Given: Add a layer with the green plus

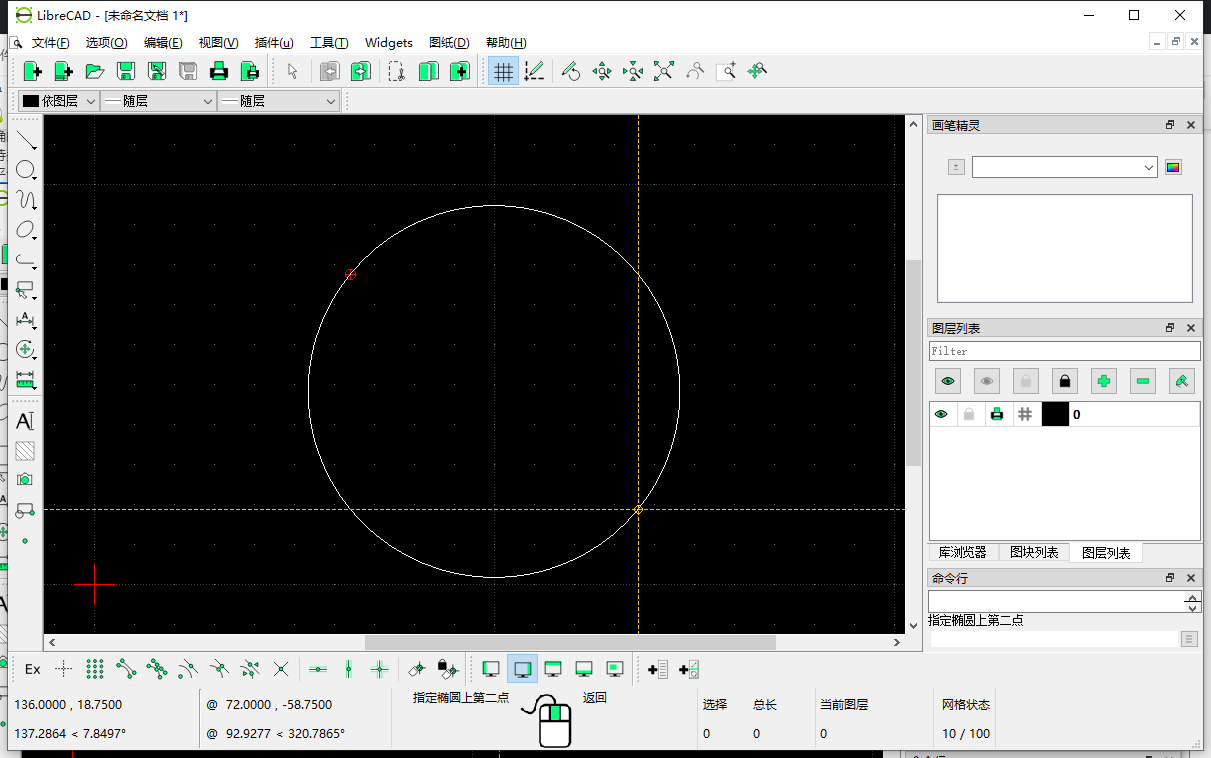Looking at the screenshot, I should (1104, 381).
